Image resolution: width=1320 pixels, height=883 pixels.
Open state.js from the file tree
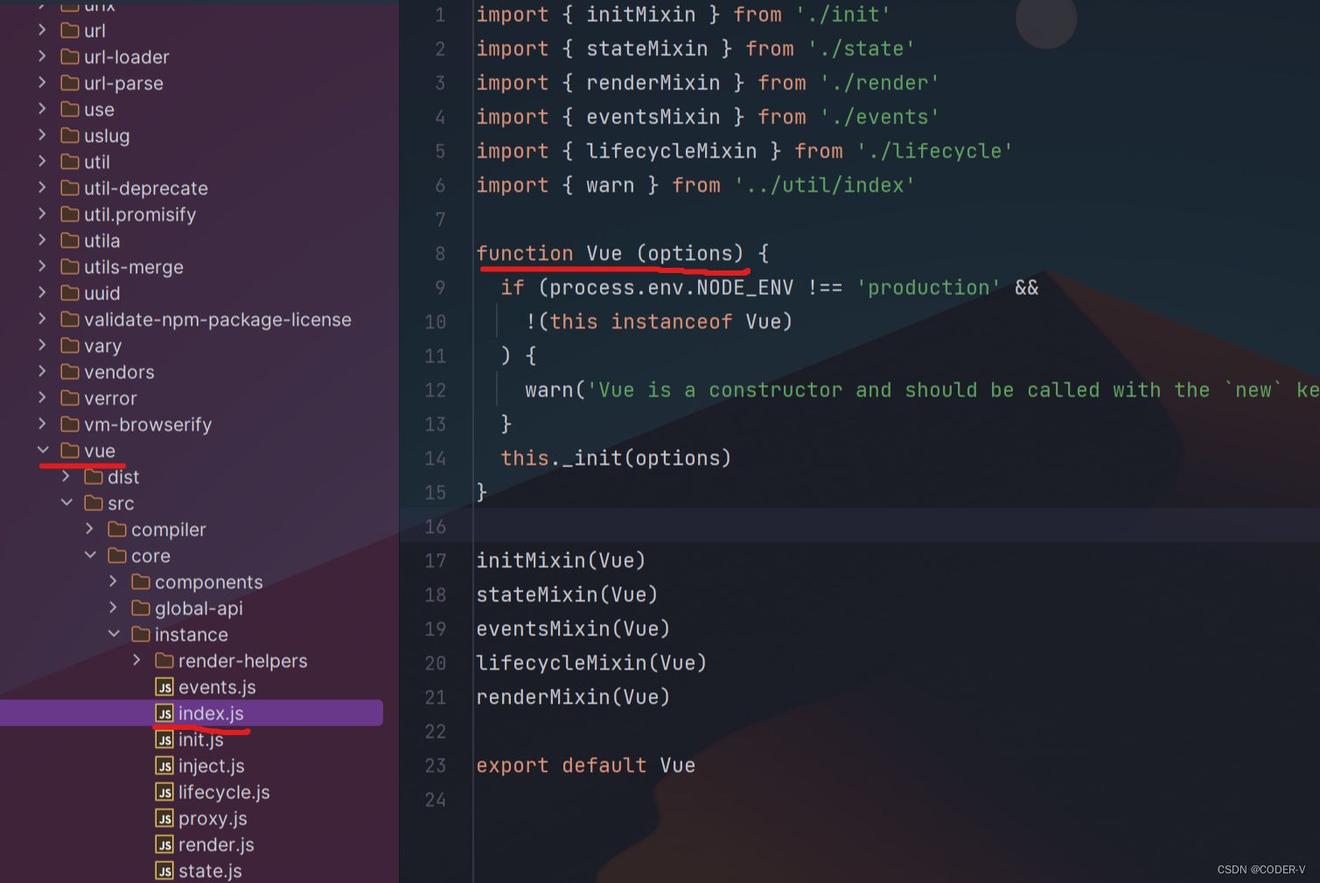[x=209, y=871]
